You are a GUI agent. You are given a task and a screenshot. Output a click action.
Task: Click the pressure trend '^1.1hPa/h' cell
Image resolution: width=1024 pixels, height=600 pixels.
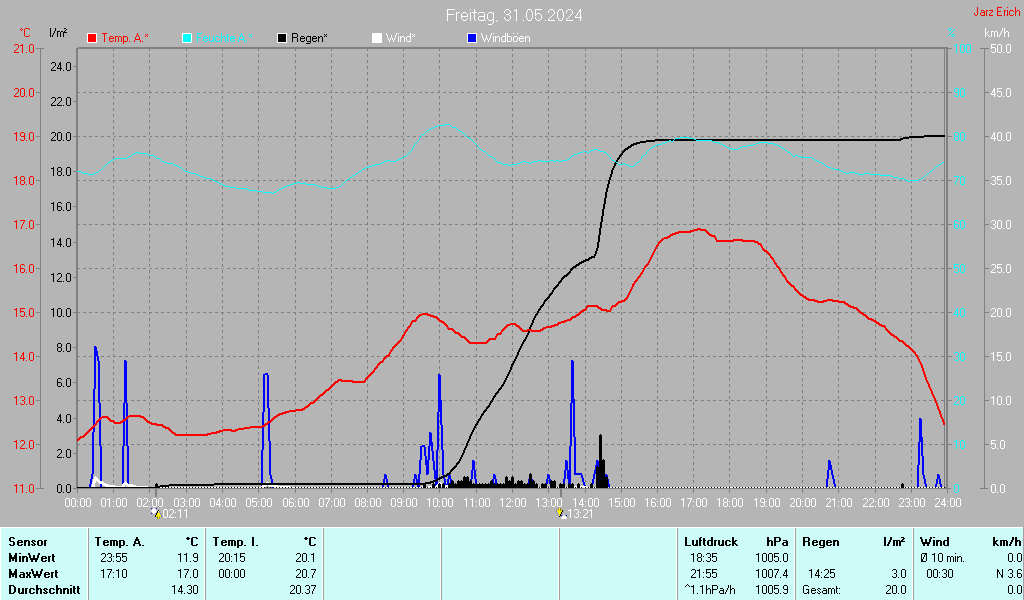[x=710, y=590]
